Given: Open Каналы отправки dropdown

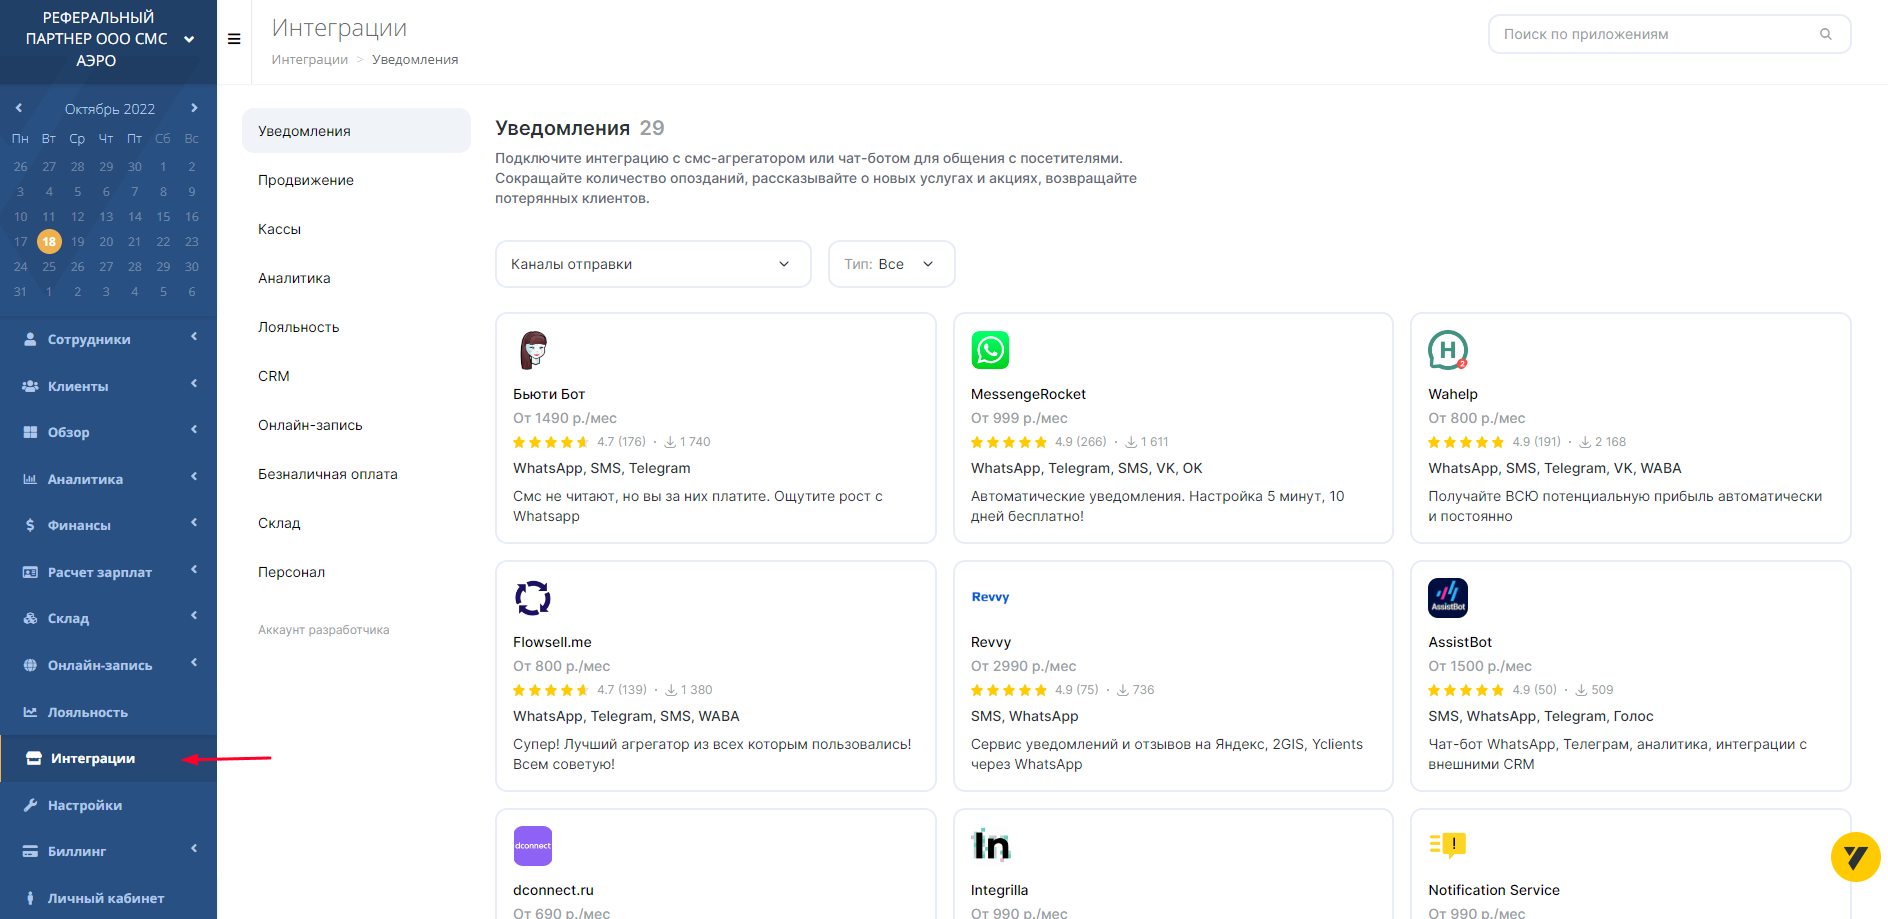Looking at the screenshot, I should 653,264.
